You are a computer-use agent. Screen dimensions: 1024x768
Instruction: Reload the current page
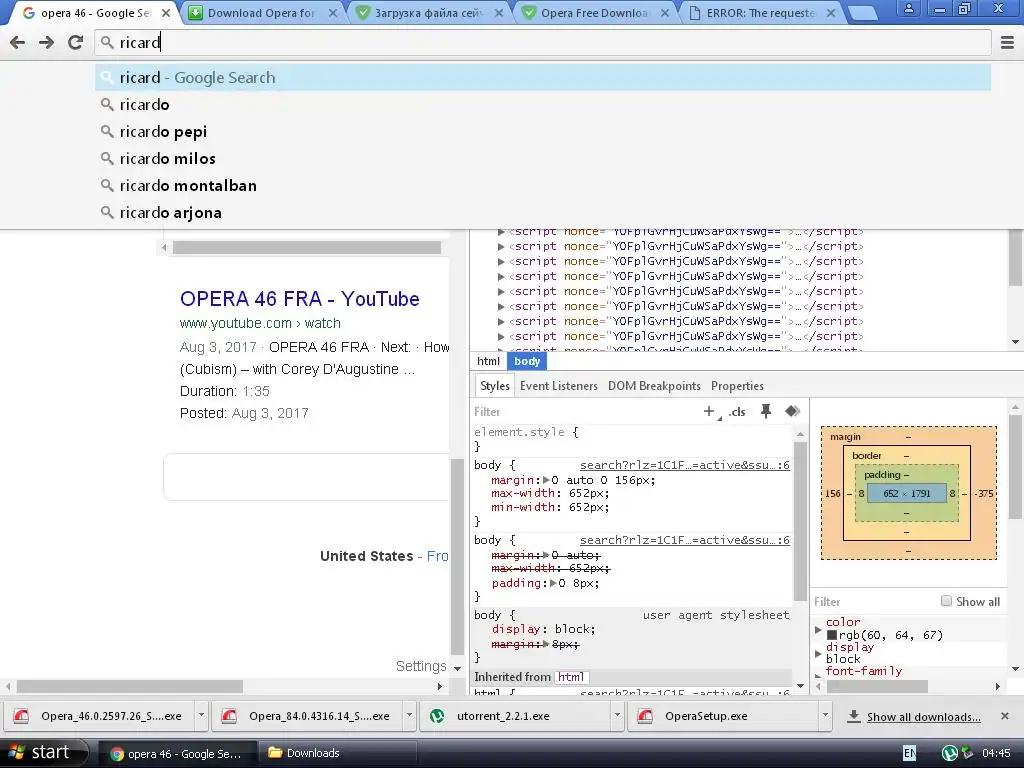pyautogui.click(x=76, y=42)
